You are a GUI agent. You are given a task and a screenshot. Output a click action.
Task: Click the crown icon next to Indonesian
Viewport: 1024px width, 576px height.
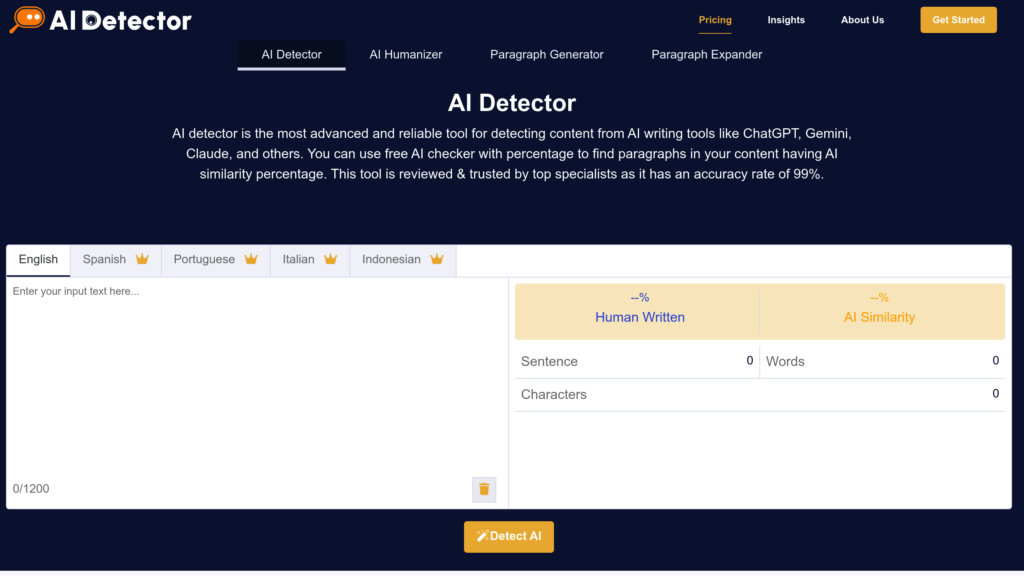tap(437, 258)
